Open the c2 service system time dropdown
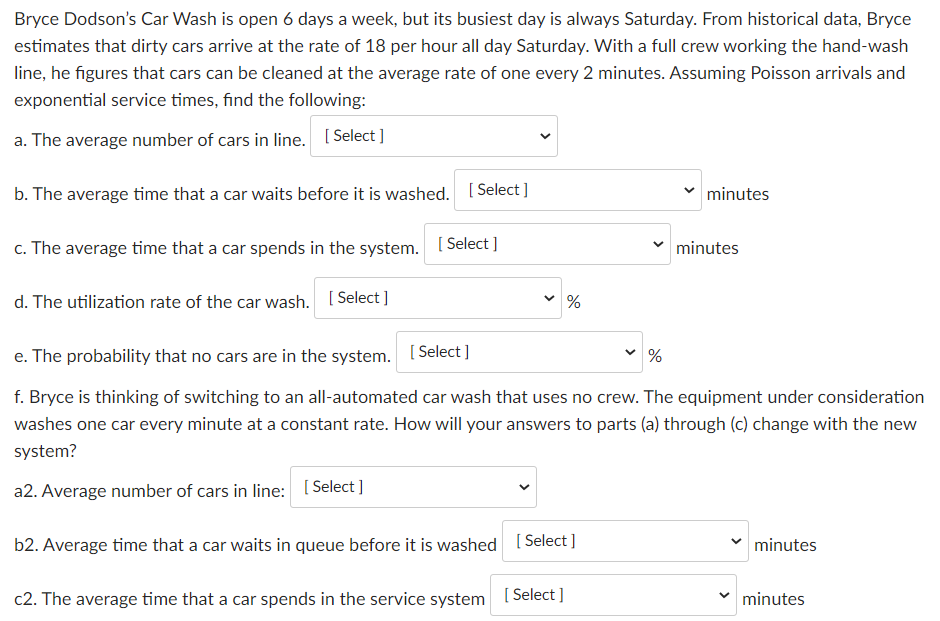 (x=612, y=594)
